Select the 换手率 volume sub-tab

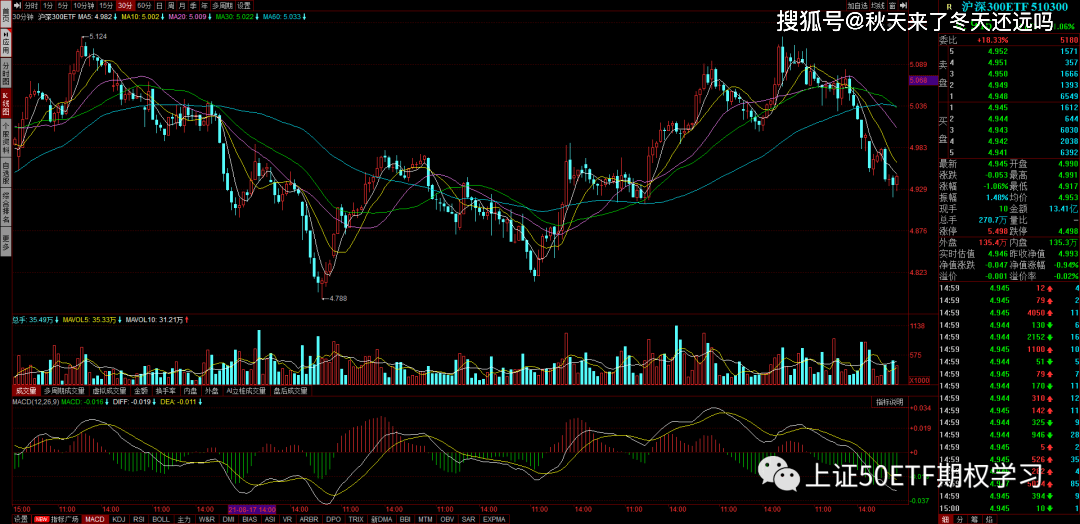click(166, 391)
